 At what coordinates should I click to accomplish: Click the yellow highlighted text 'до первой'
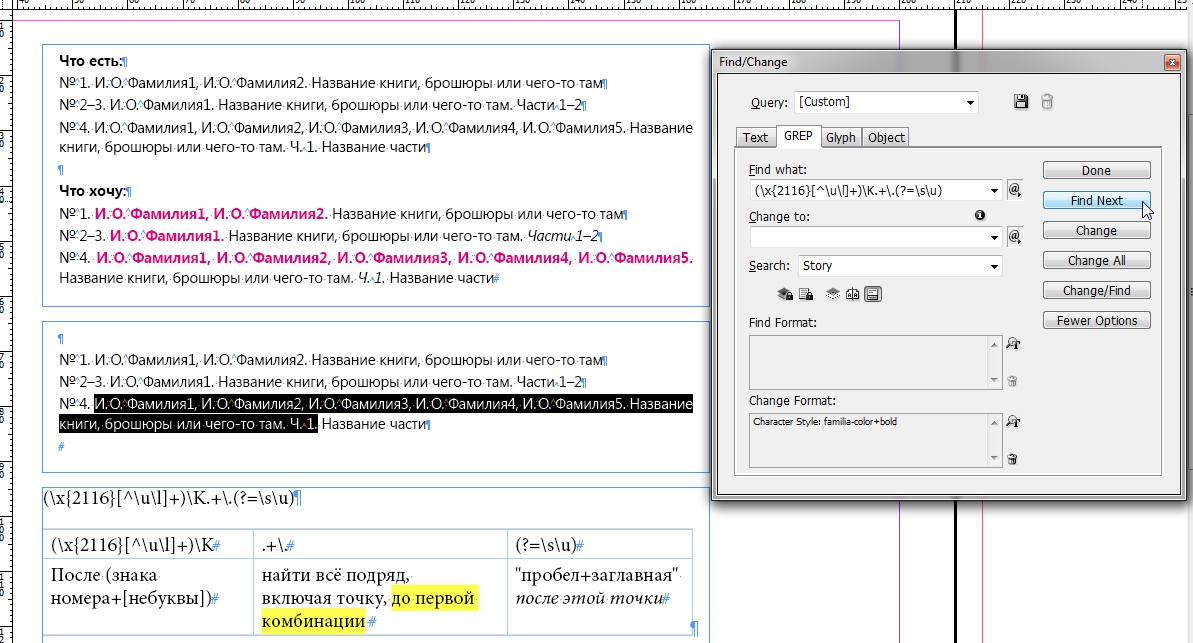click(x=434, y=598)
